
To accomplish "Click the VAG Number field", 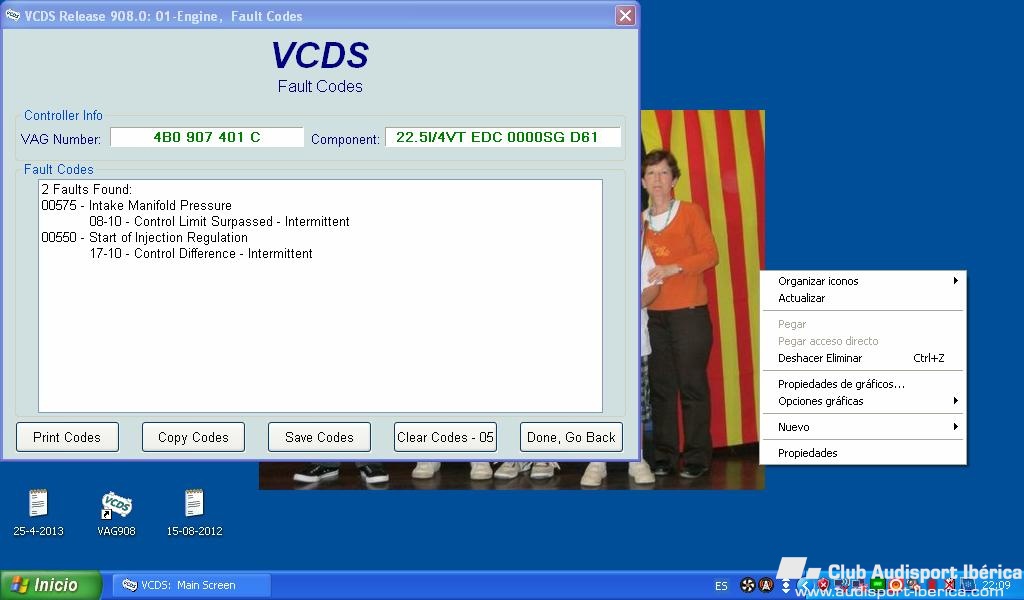I will click(207, 137).
